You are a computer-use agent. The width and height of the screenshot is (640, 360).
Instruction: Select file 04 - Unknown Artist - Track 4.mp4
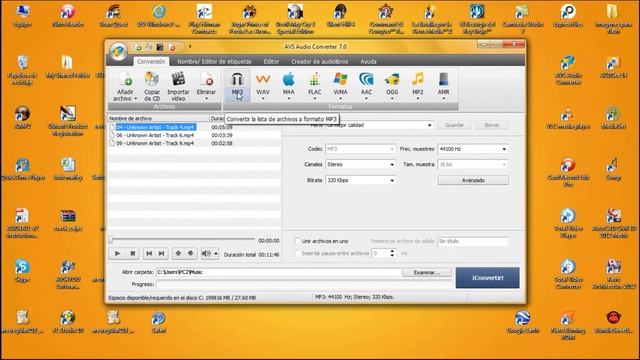155,127
